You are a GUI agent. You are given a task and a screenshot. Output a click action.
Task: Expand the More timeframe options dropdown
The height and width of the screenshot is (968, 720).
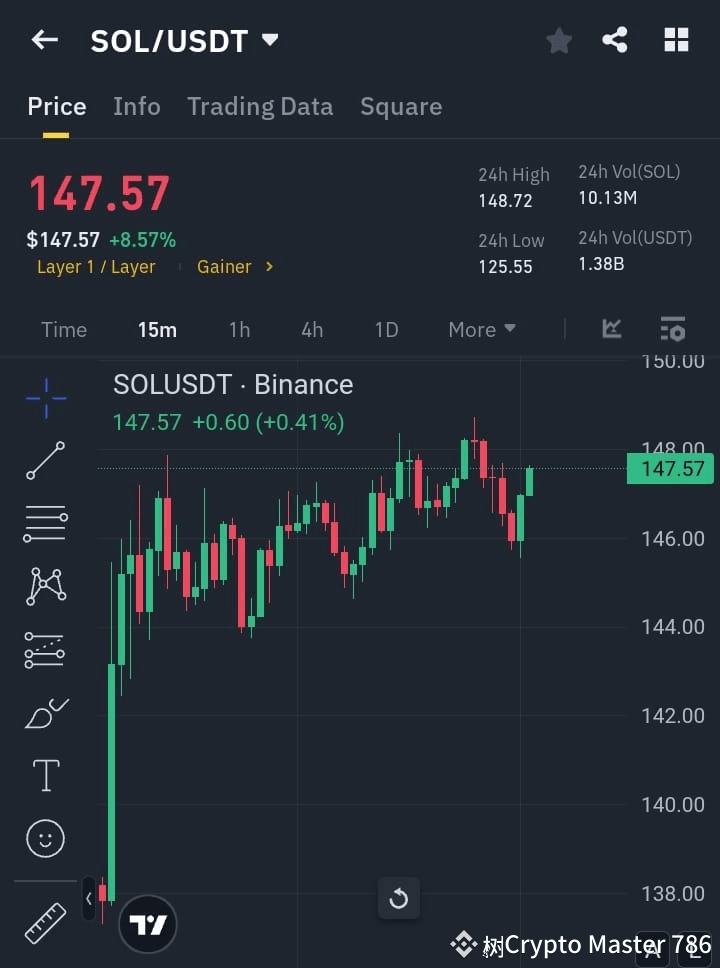481,329
